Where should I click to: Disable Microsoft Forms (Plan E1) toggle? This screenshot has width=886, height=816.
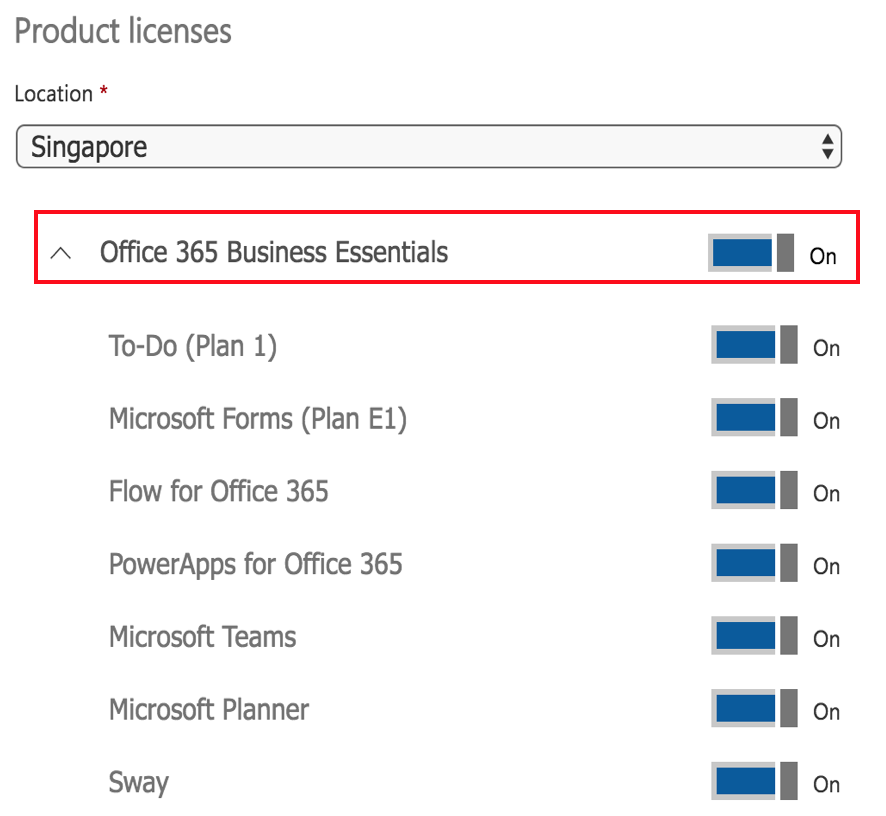pyautogui.click(x=754, y=418)
